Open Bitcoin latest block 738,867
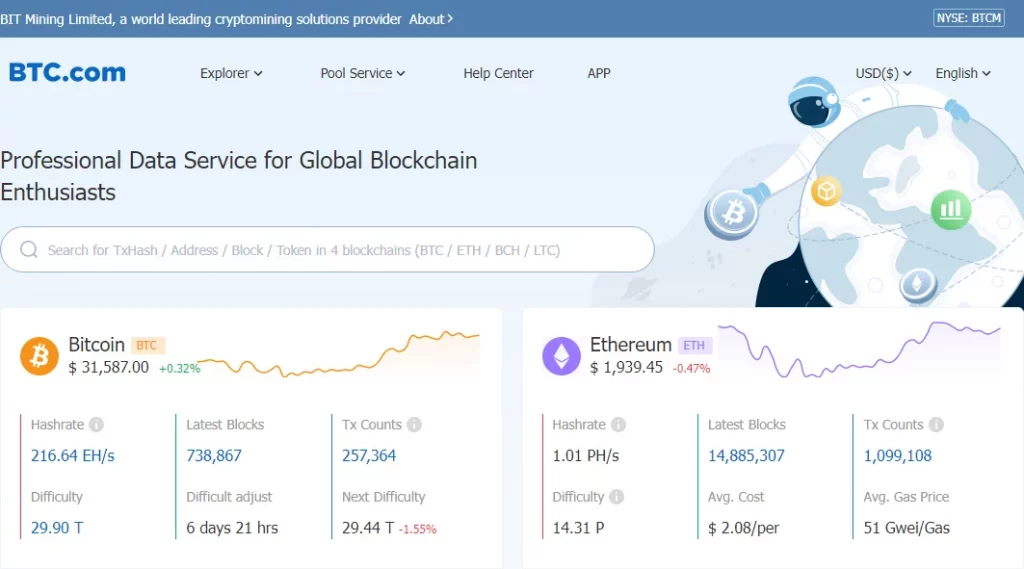1024x569 pixels. point(214,456)
